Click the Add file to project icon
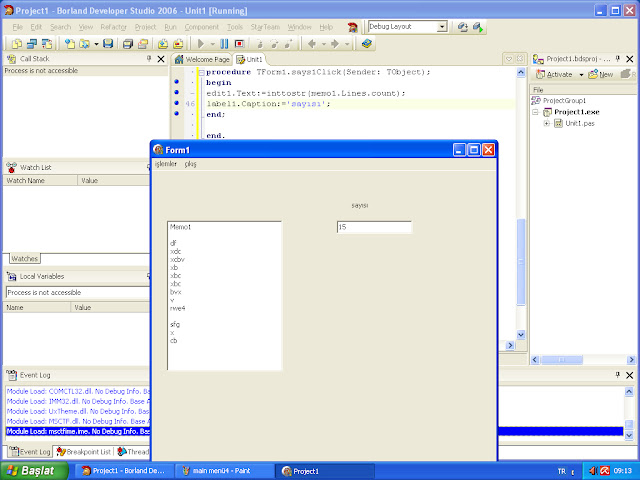 163,44
